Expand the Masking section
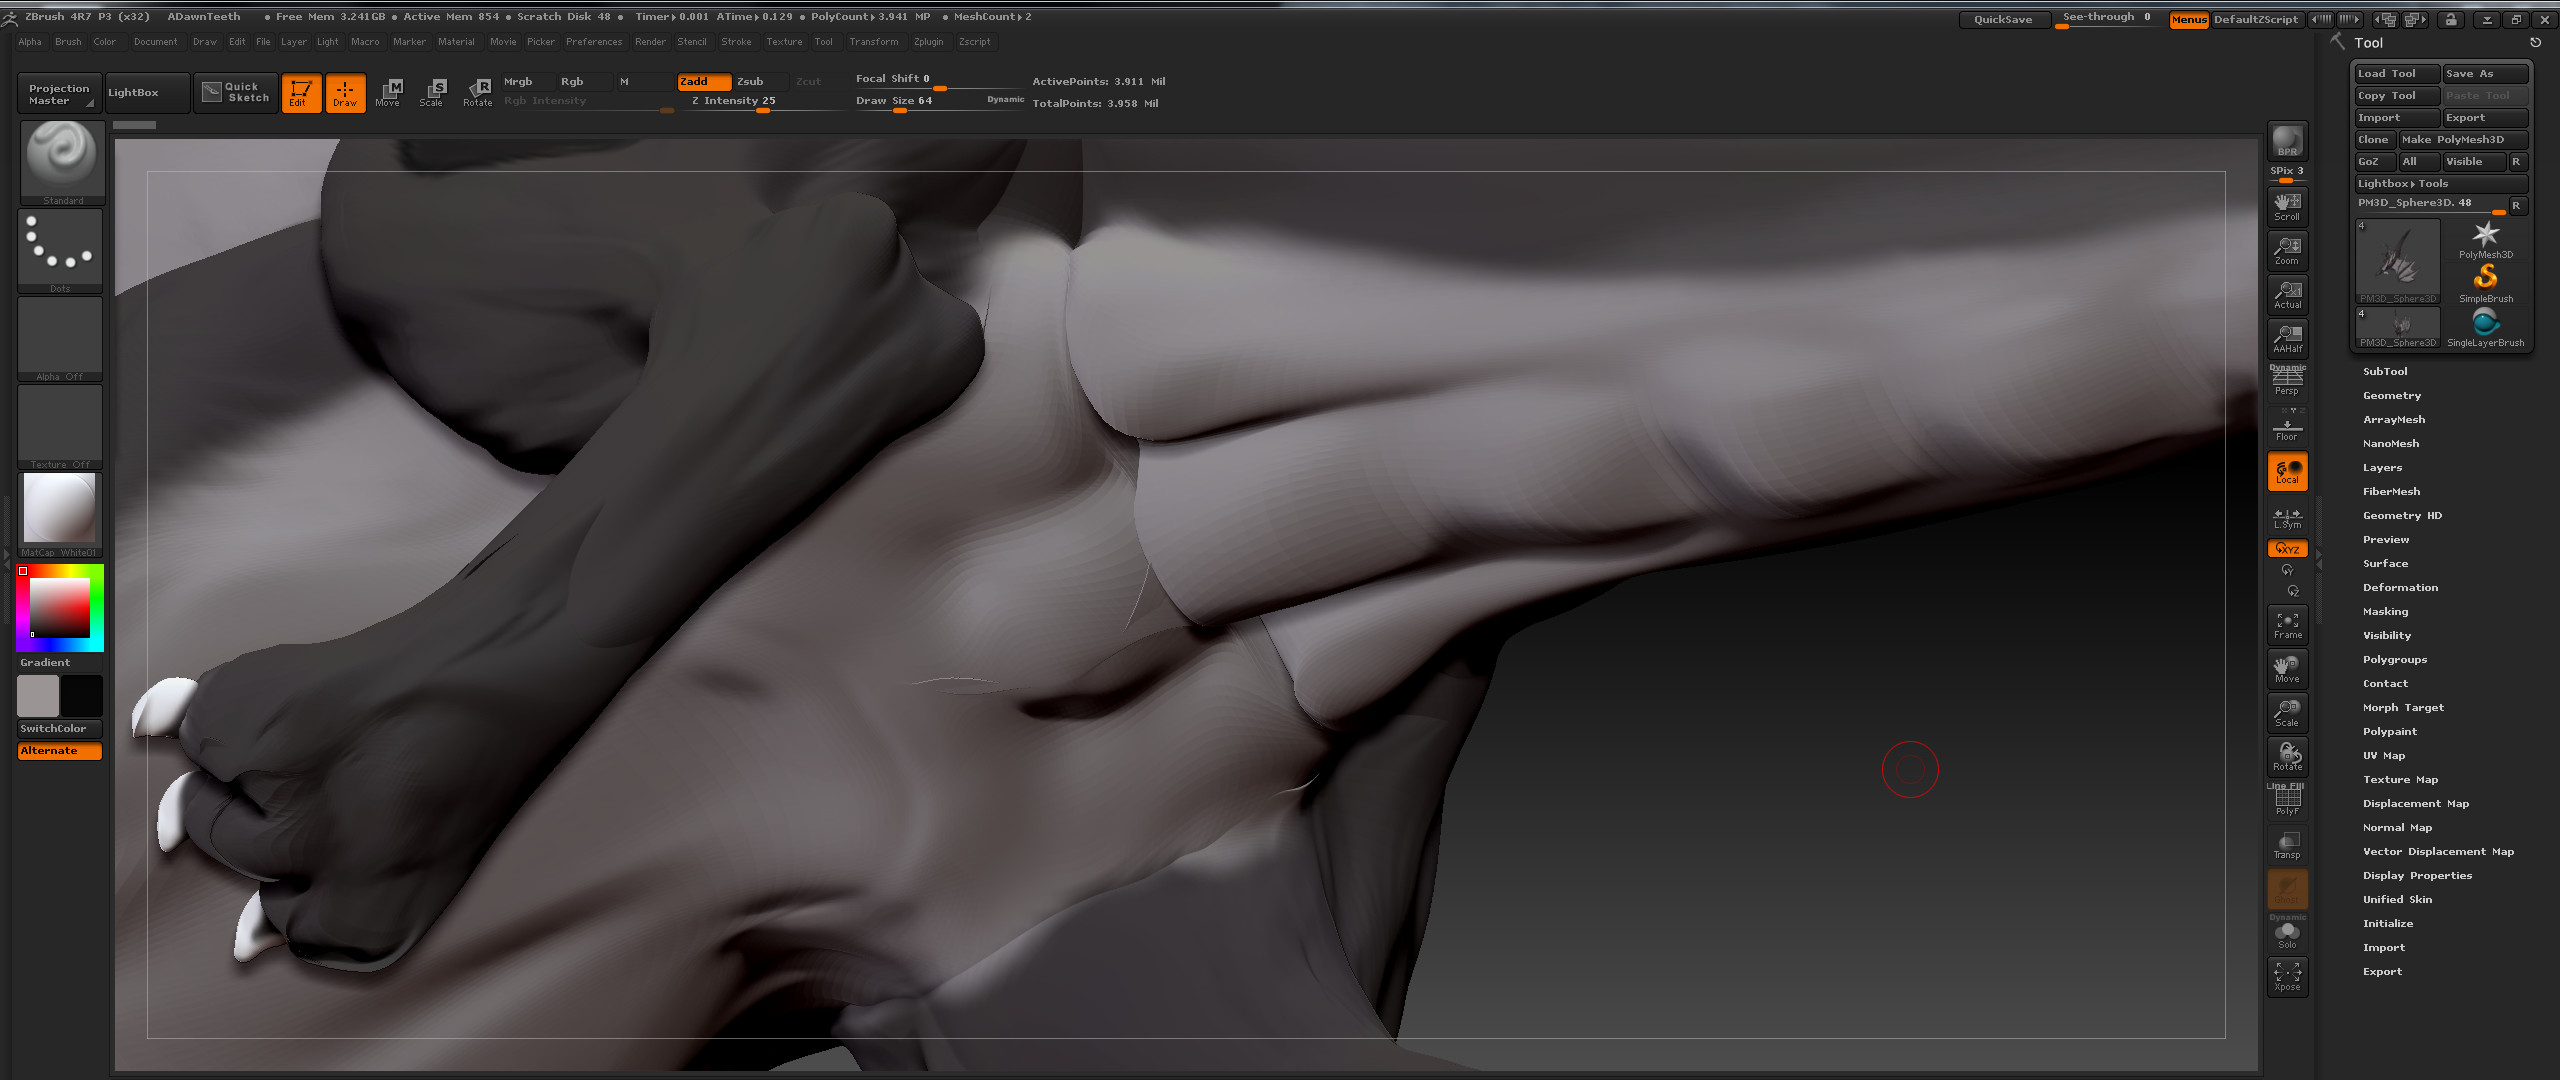This screenshot has height=1080, width=2560. 2385,611
